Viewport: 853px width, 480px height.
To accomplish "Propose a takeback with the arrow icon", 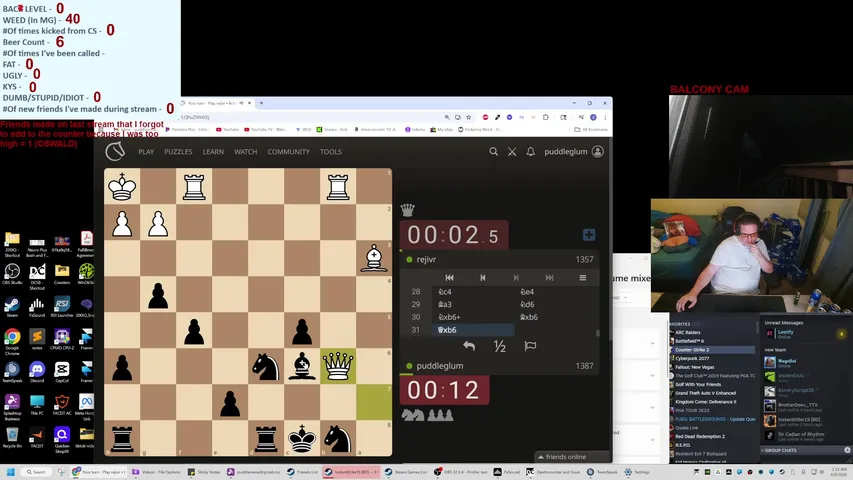I will click(x=469, y=346).
